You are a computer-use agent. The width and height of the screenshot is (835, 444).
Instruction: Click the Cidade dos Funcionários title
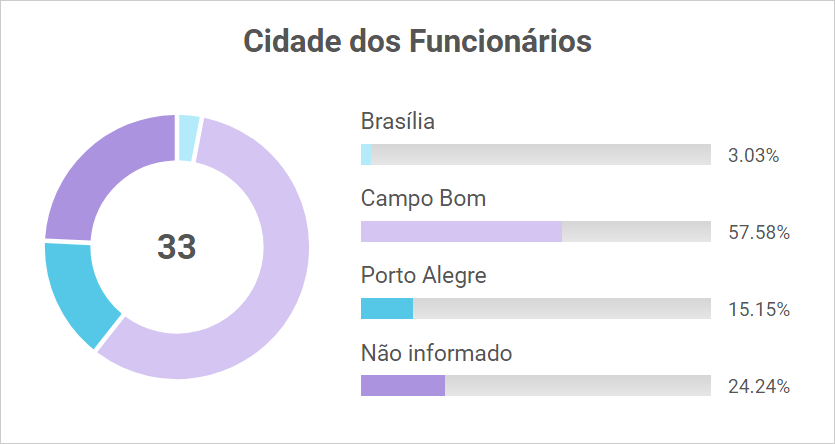[x=417, y=42]
